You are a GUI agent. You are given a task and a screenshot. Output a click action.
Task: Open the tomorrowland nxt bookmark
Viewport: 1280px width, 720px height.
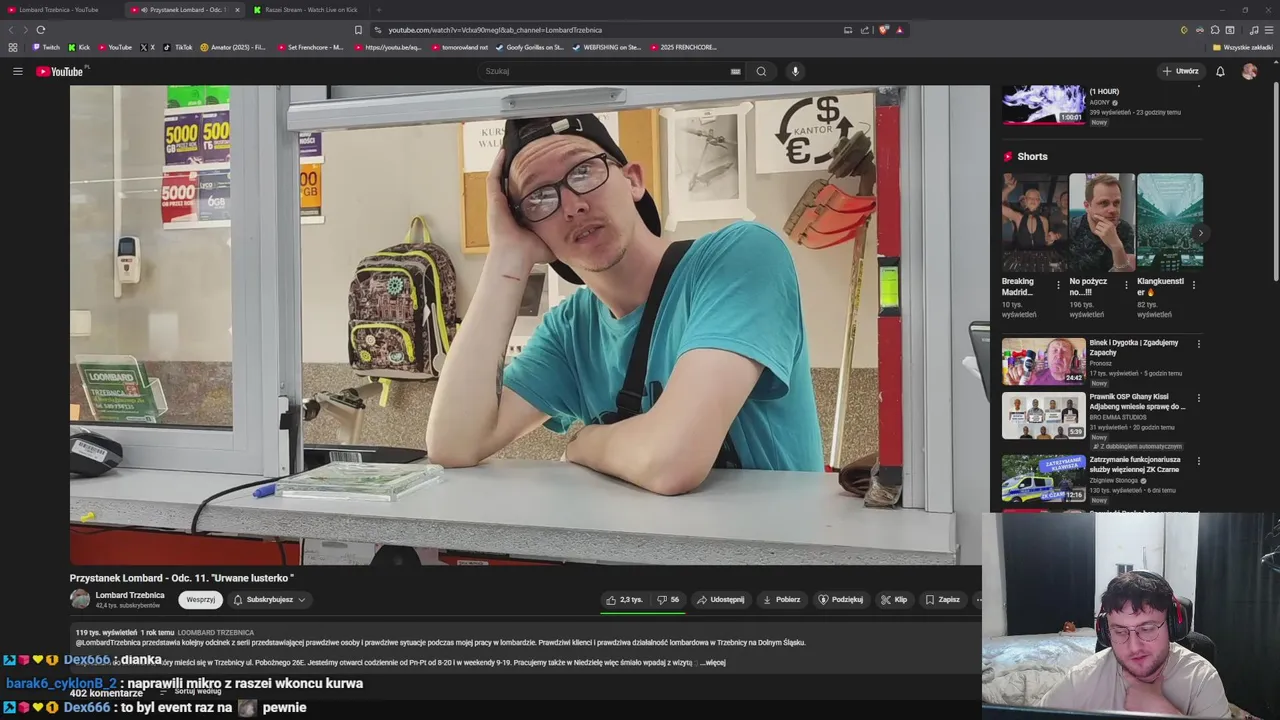pyautogui.click(x=460, y=47)
